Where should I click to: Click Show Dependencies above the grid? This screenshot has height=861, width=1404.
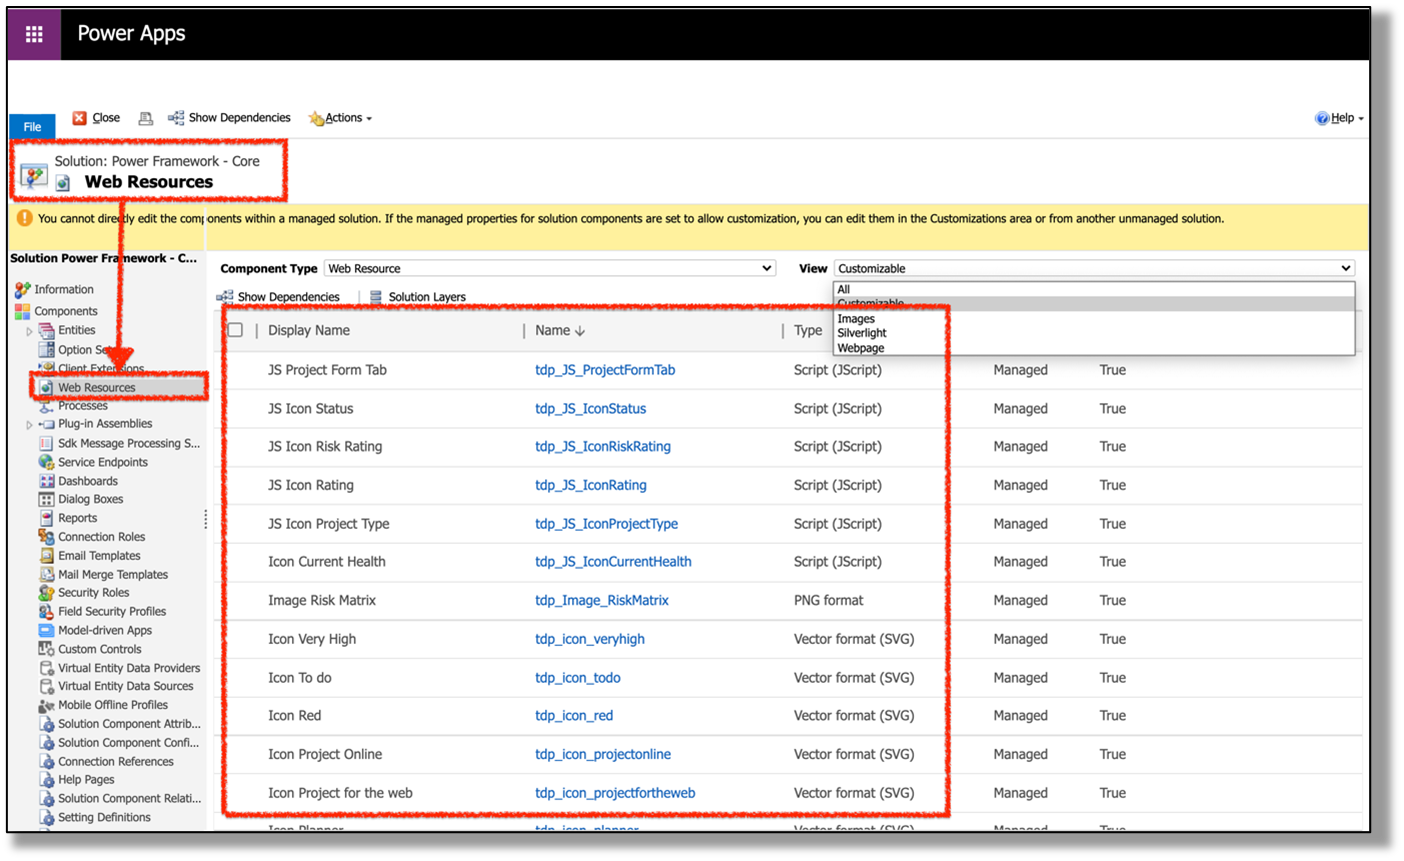[x=278, y=297]
